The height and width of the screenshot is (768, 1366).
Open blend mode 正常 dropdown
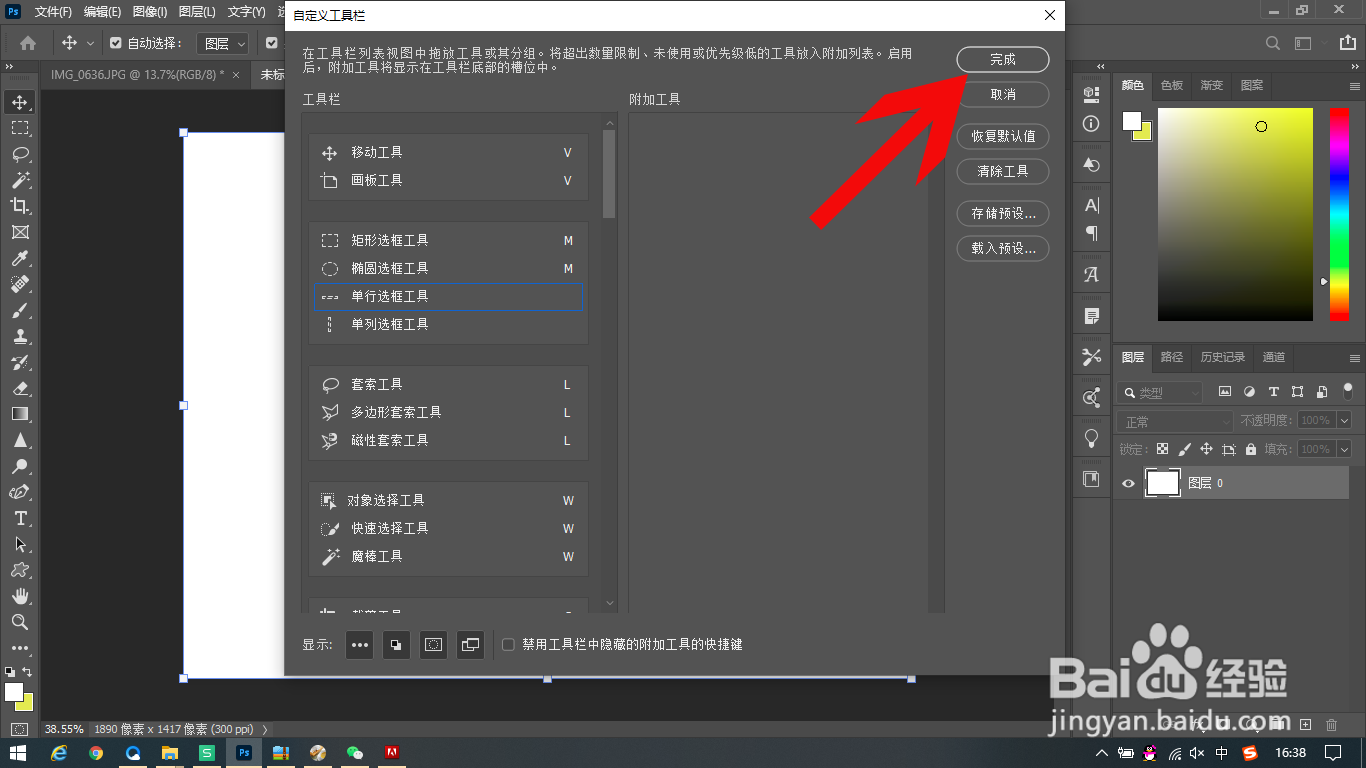[x=1175, y=421]
